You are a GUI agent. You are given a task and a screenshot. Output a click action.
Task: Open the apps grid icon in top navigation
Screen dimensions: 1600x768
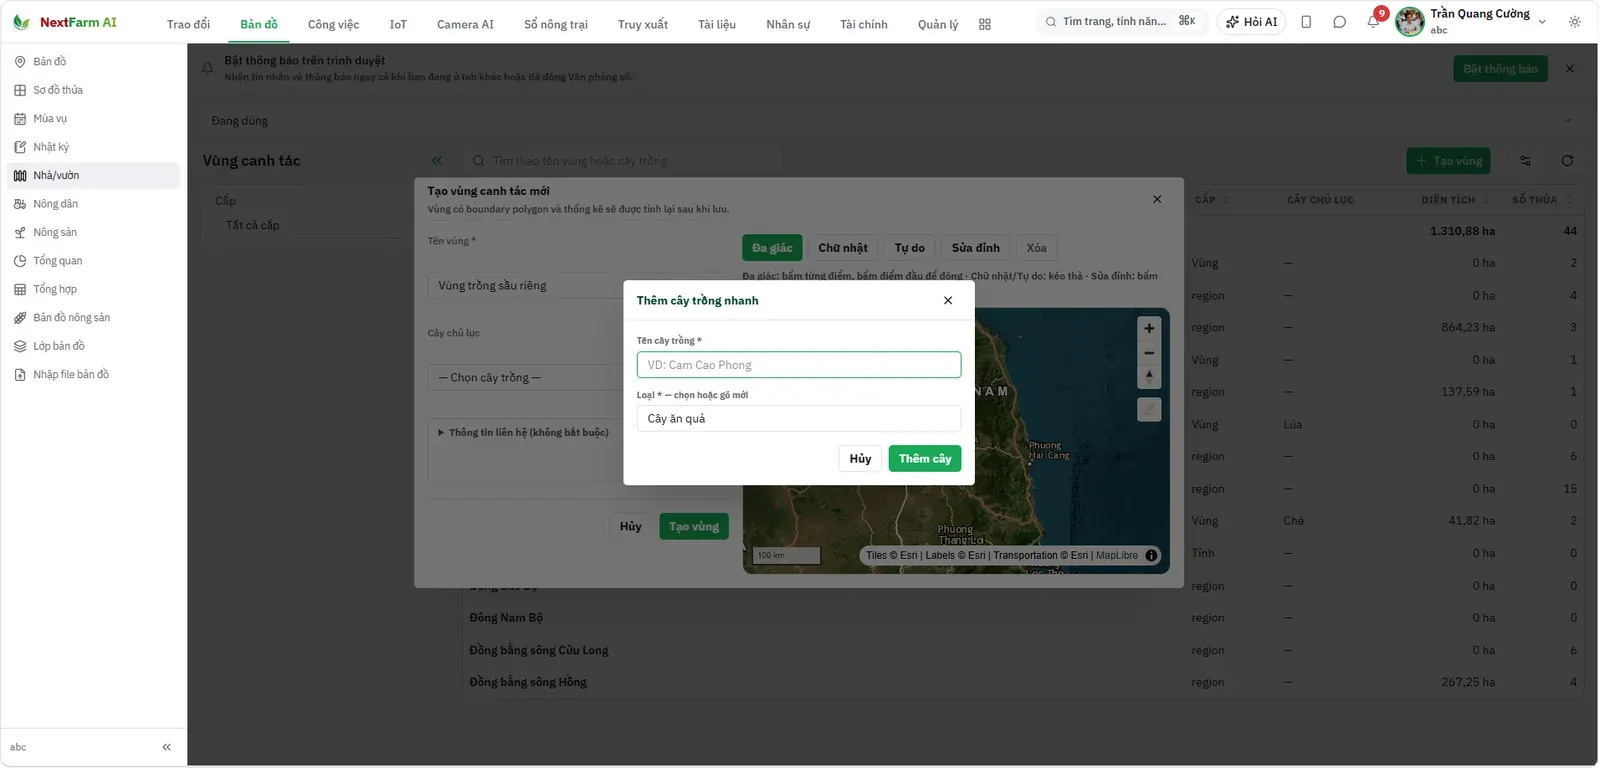[985, 24]
